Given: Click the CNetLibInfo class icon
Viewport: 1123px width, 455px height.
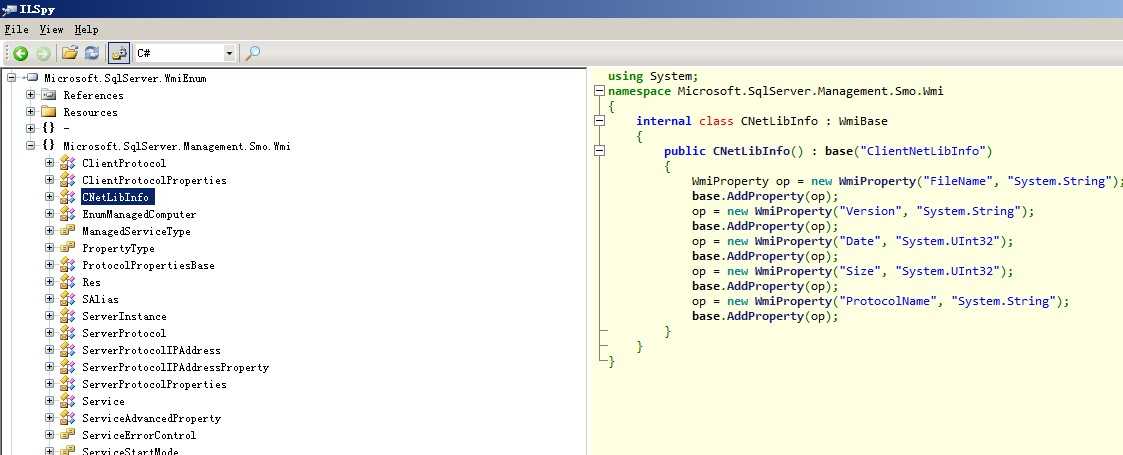Looking at the screenshot, I should pos(67,196).
